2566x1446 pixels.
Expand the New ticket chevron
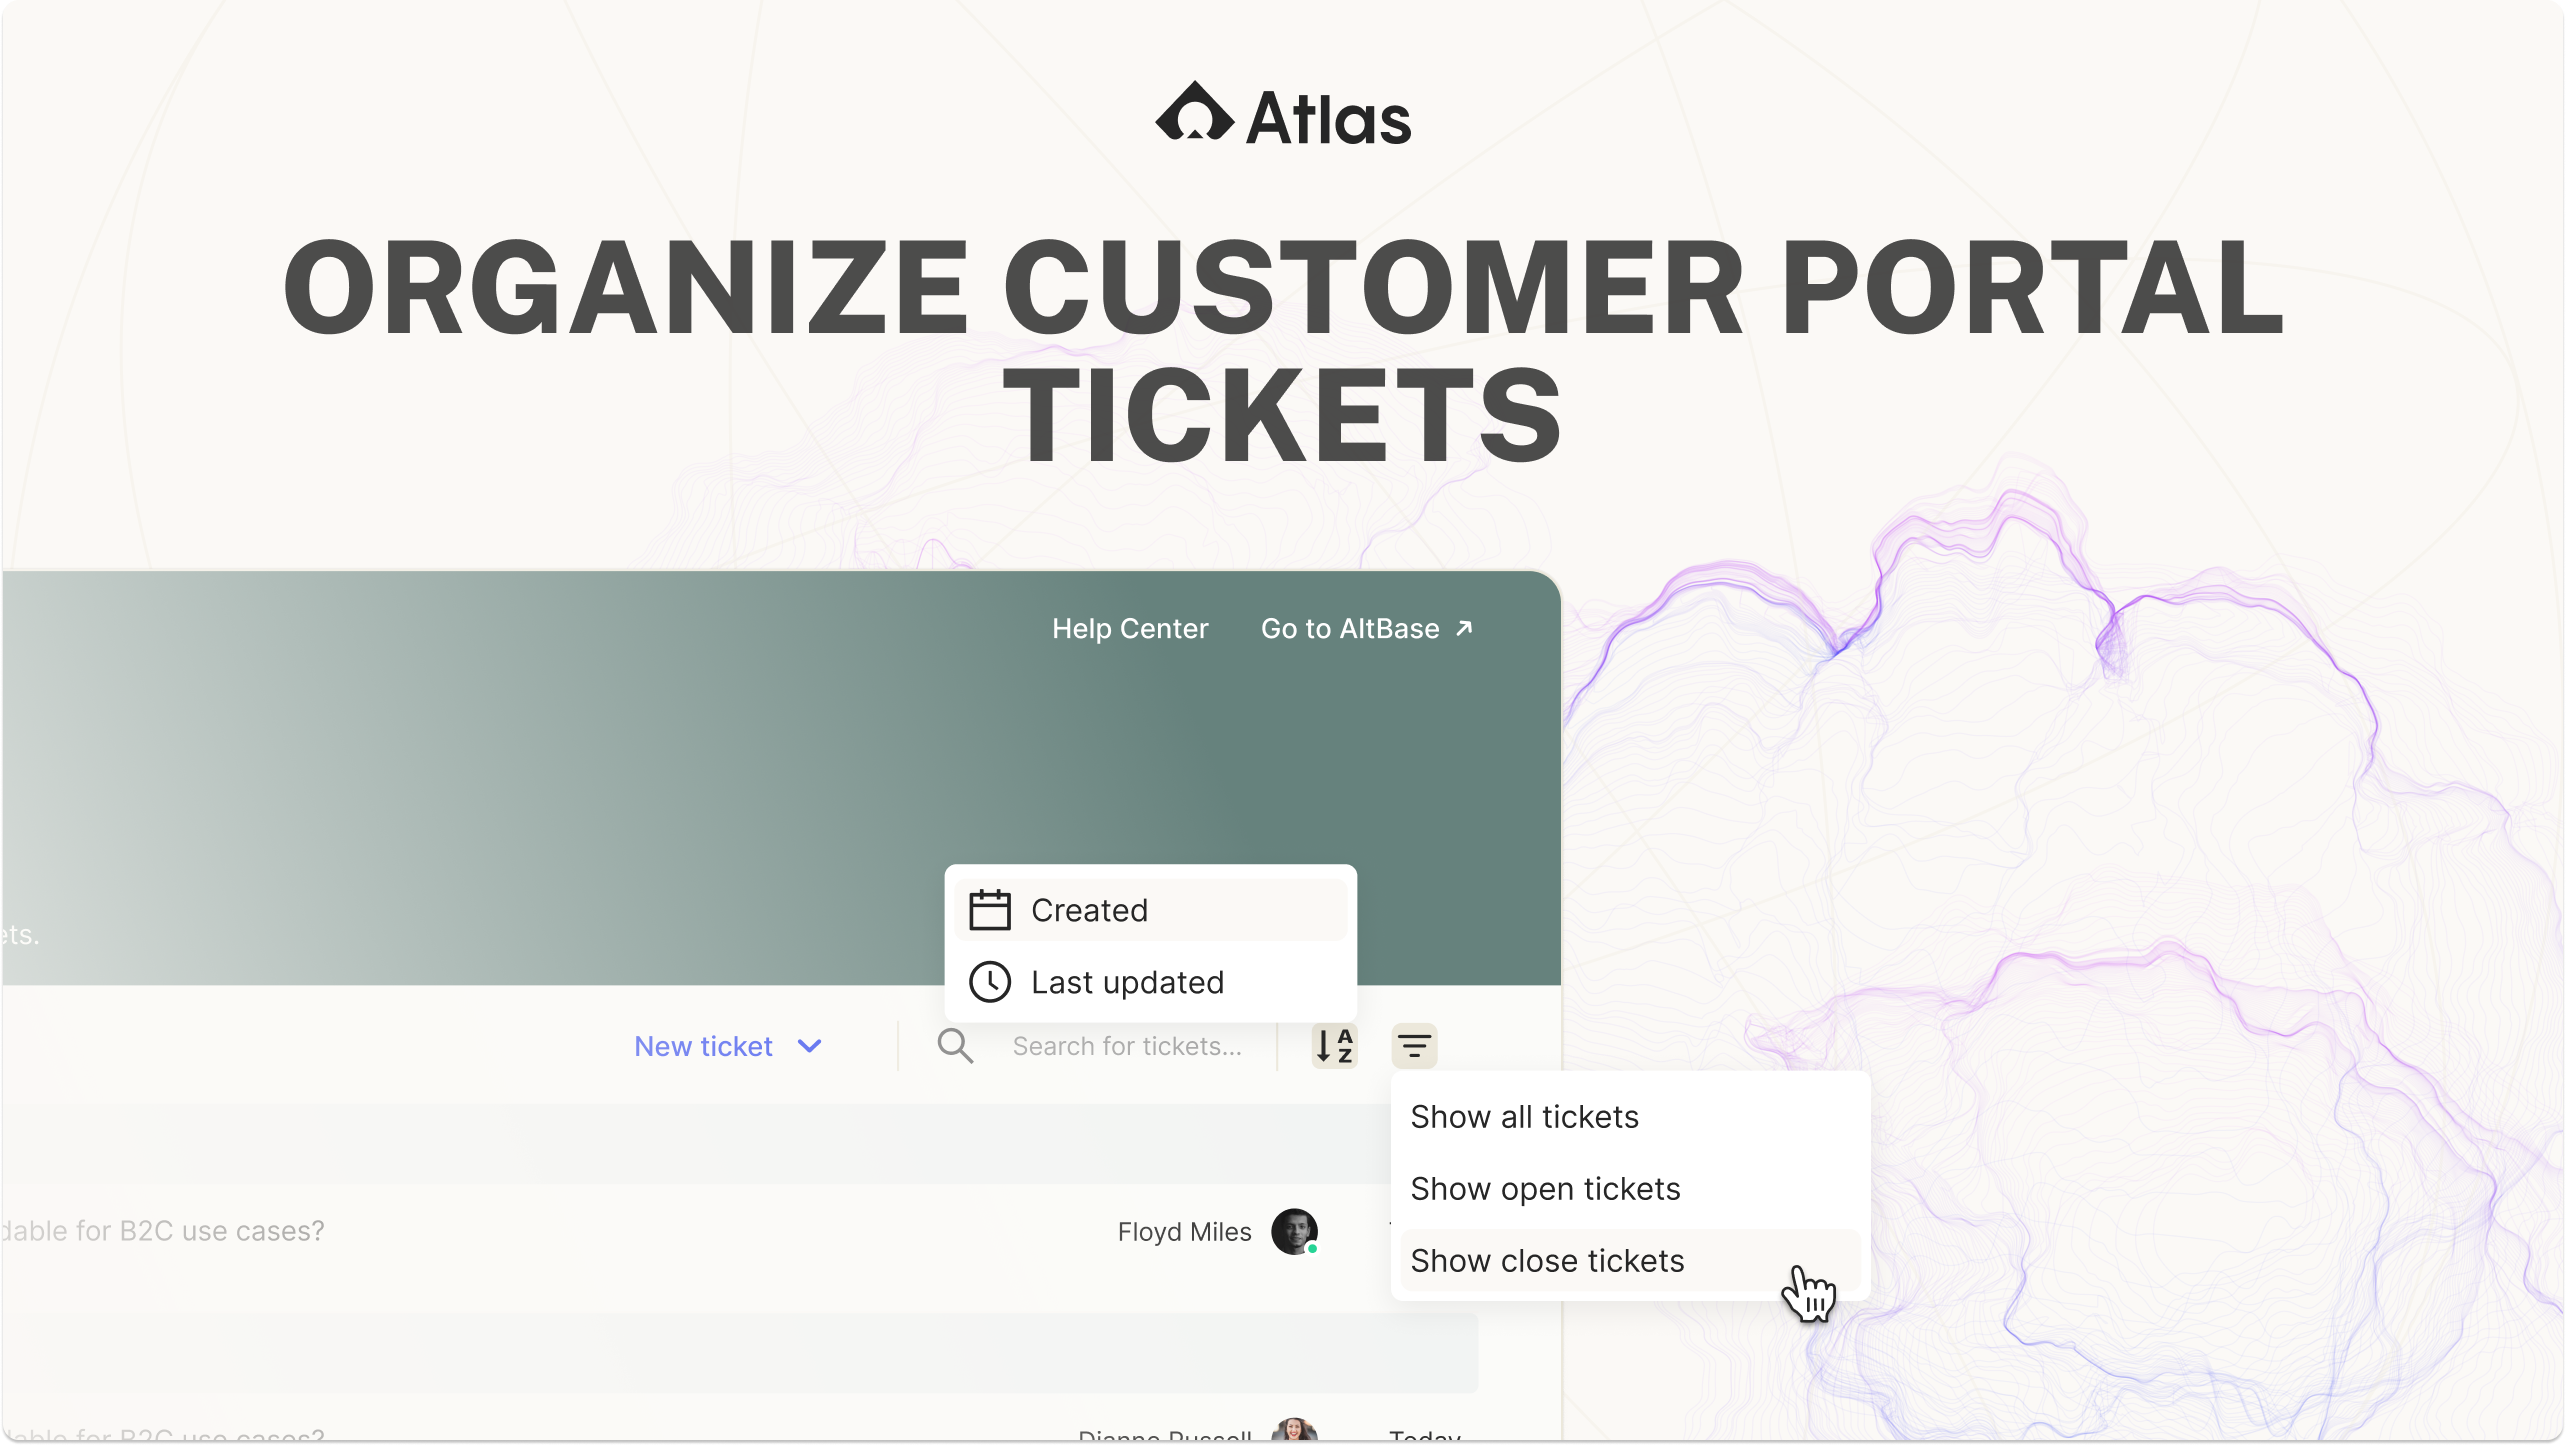pyautogui.click(x=810, y=1046)
